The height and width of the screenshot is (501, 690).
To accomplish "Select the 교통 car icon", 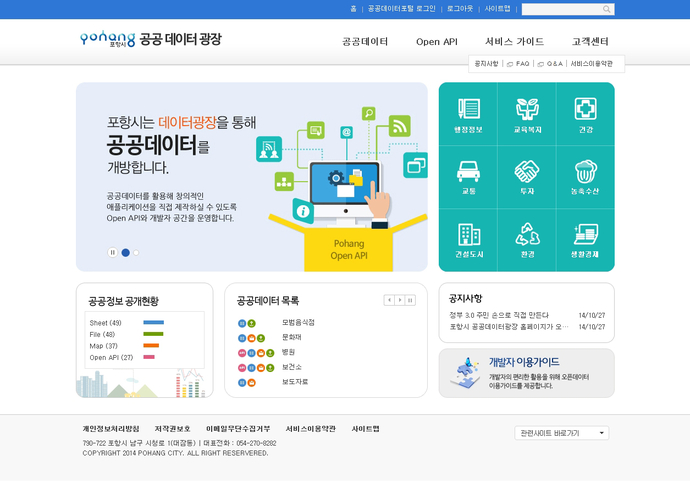I will (468, 176).
